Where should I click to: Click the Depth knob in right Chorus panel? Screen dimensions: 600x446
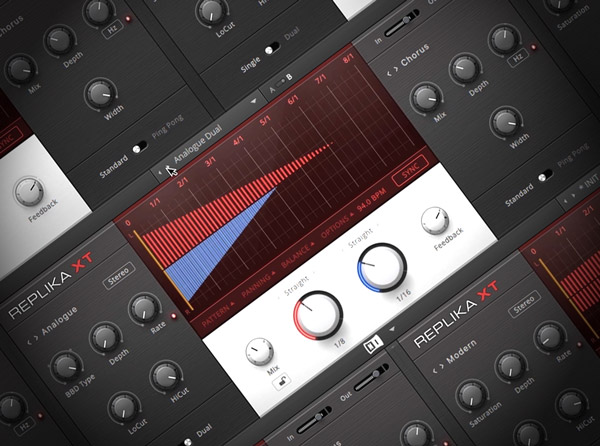pos(465,69)
